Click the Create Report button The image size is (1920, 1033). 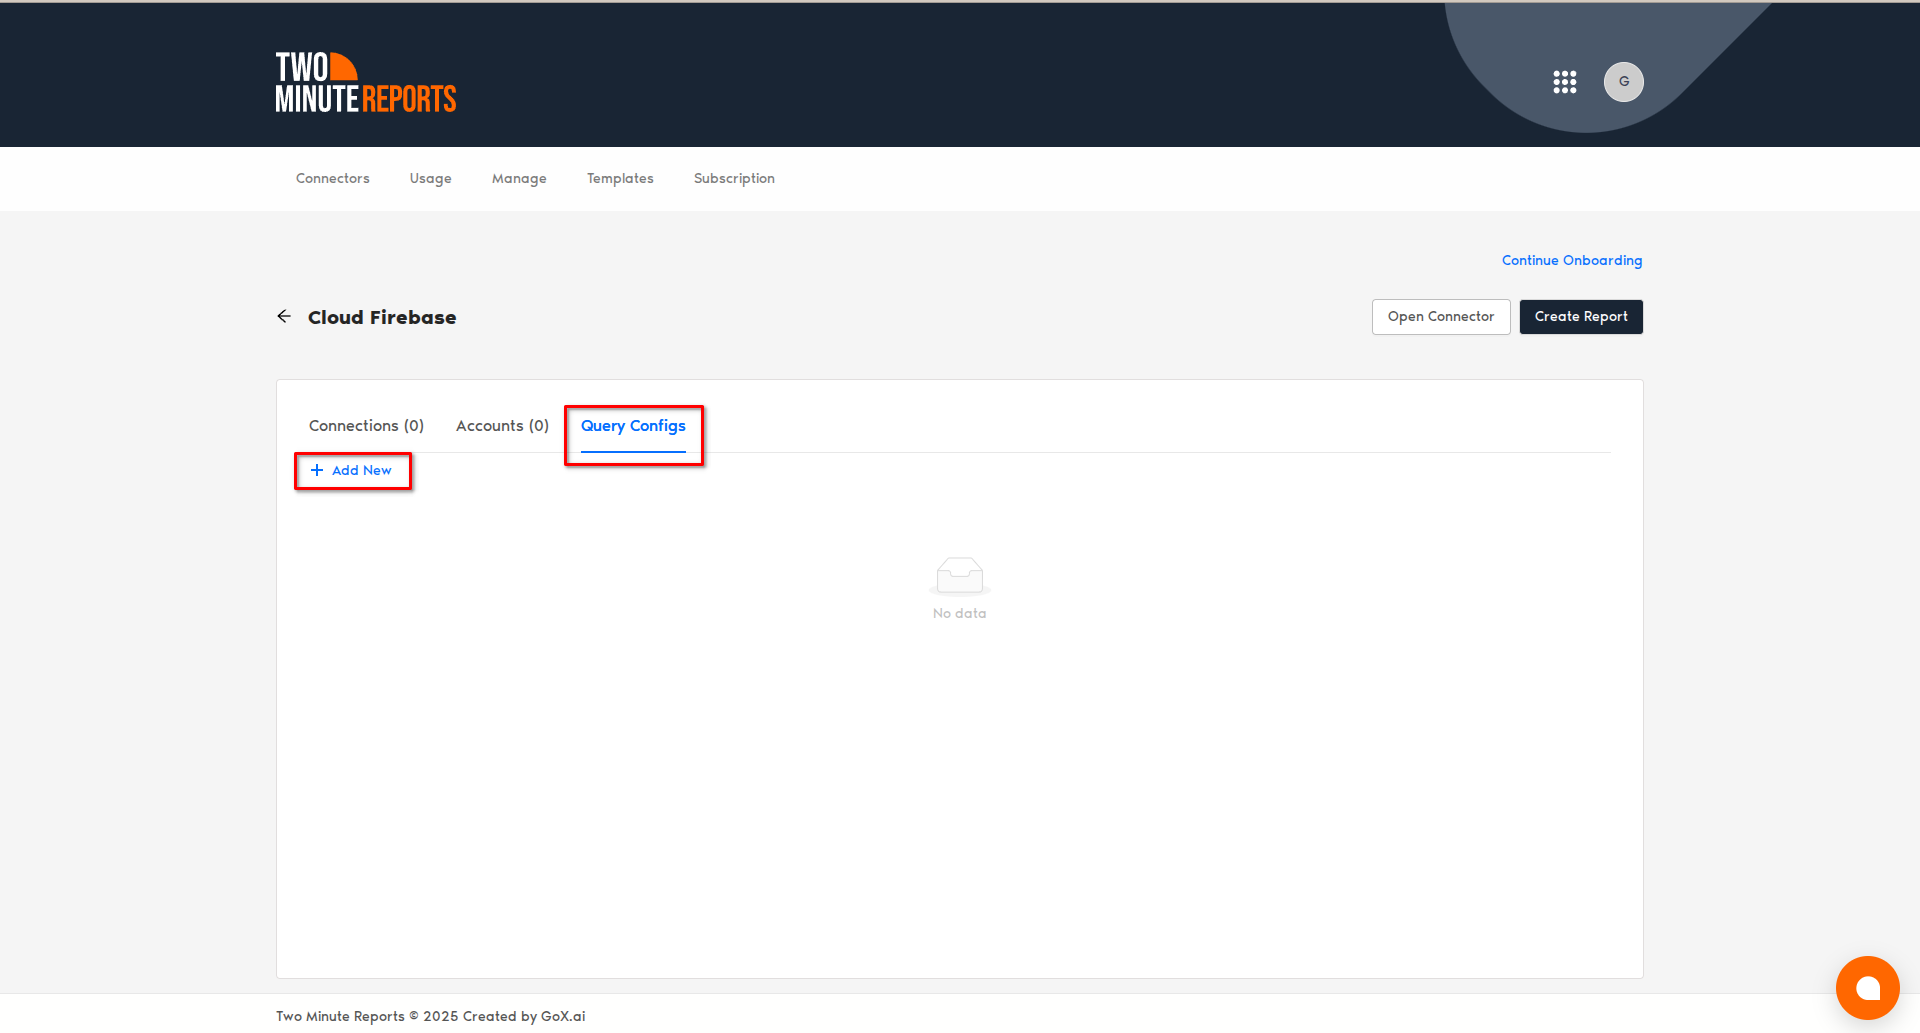[x=1581, y=317]
